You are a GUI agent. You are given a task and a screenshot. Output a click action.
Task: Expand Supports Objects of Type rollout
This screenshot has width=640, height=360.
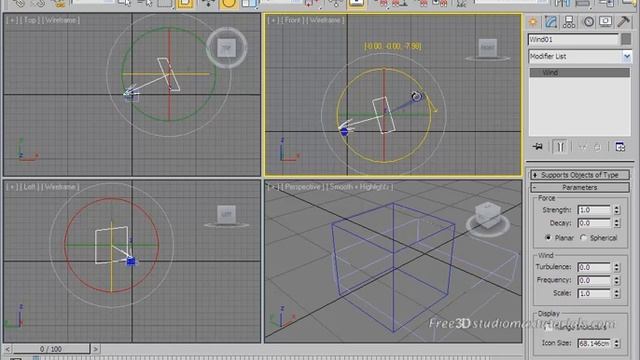click(x=580, y=175)
